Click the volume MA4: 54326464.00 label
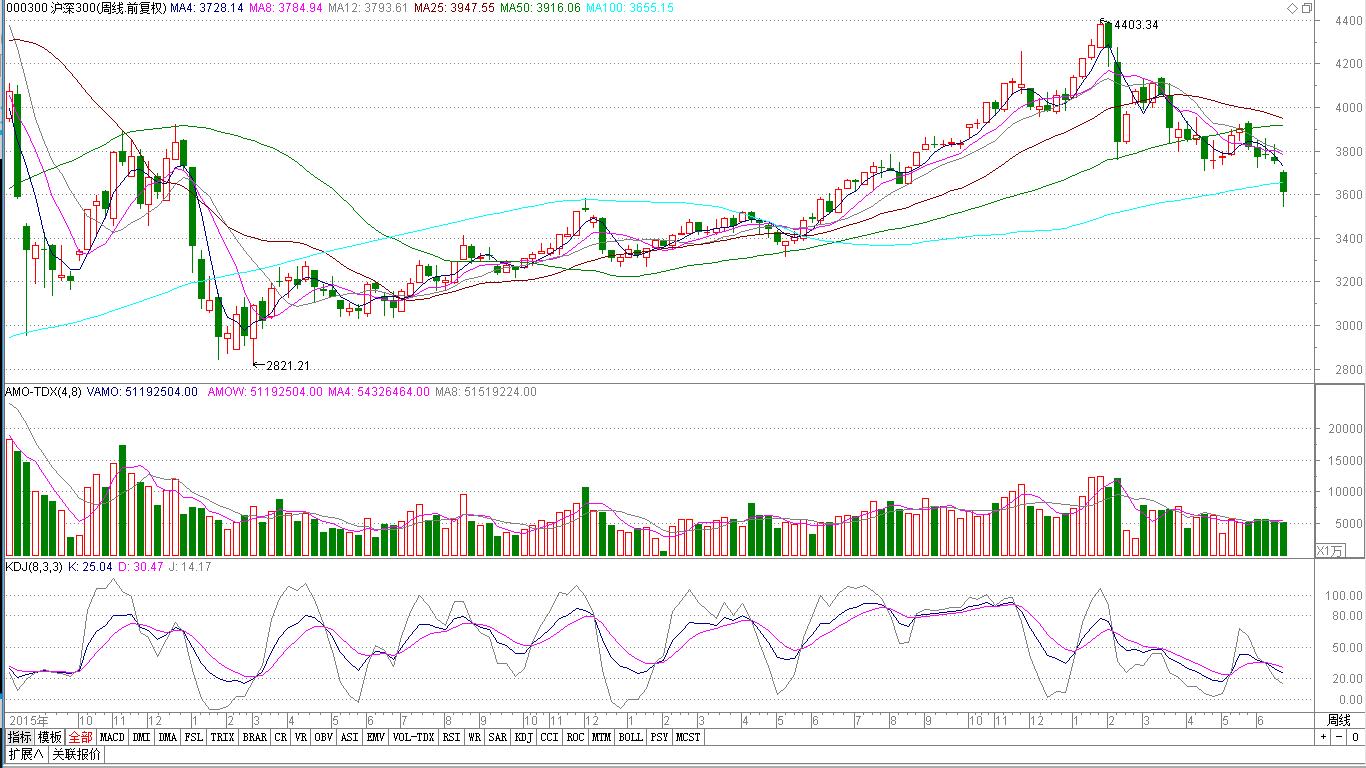The height and width of the screenshot is (768, 1366). (379, 392)
